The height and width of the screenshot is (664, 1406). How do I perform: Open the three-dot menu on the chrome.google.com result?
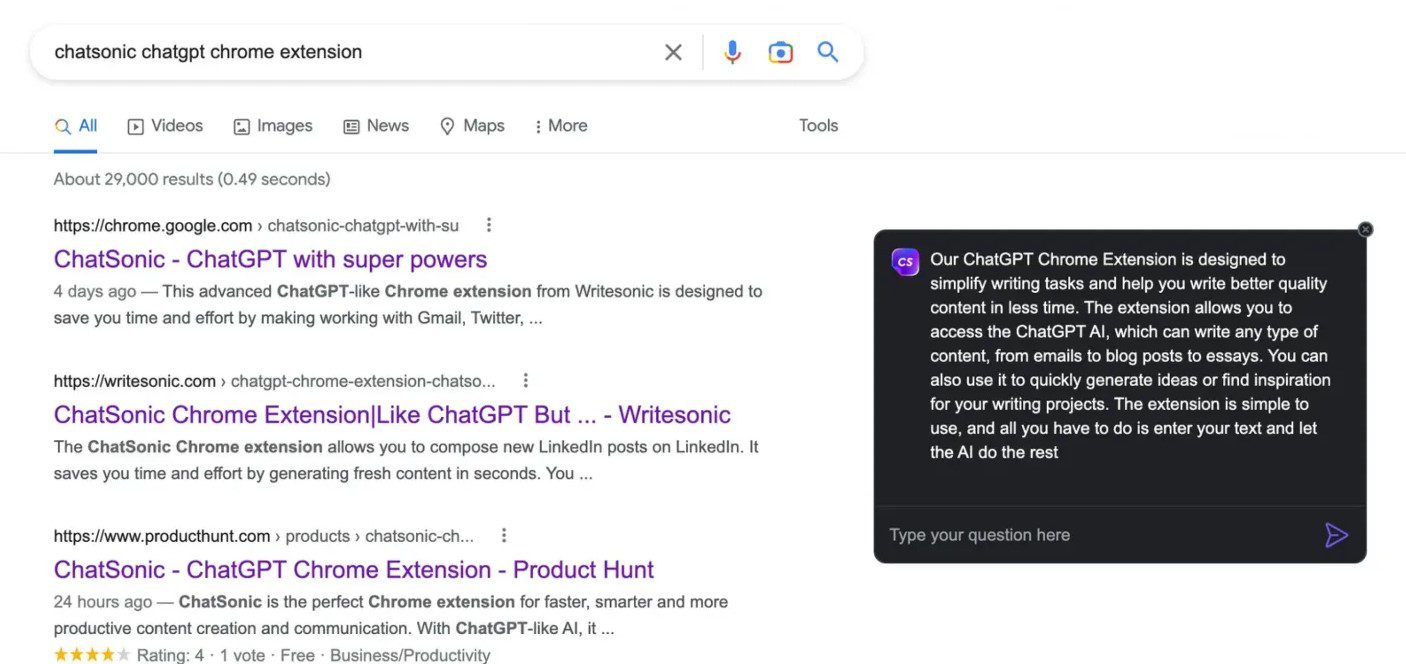pyautogui.click(x=488, y=225)
